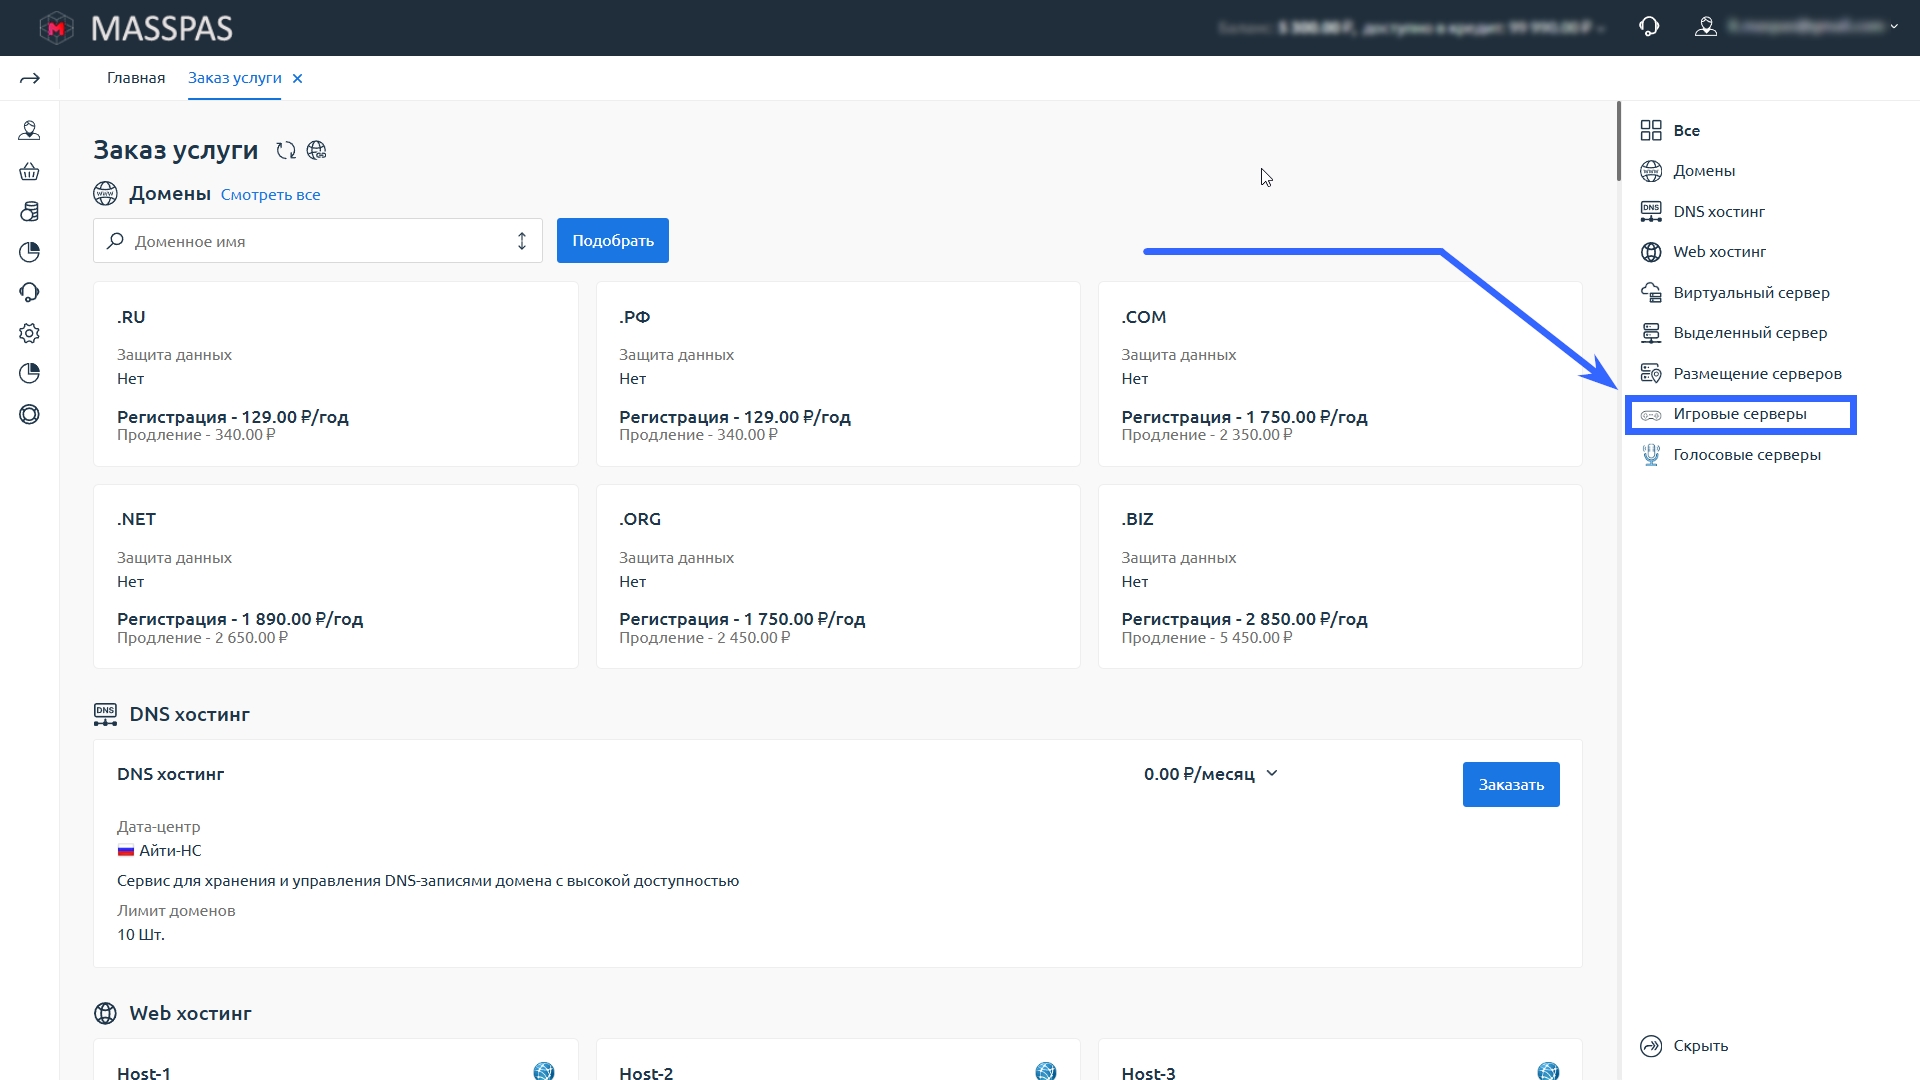Click the refresh icon next to Заказ услуги
The height and width of the screenshot is (1080, 1920).
tap(286, 150)
